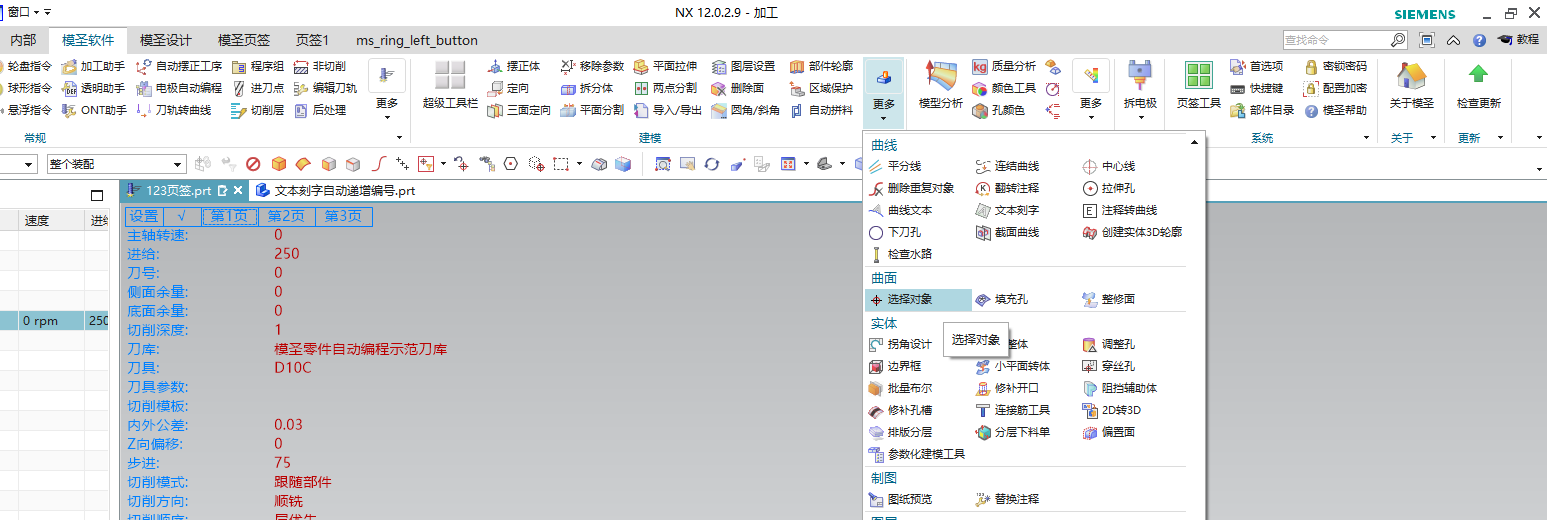Click the 快捷键 shortcut keys tool
The height and width of the screenshot is (520, 1547).
[x=1256, y=88]
